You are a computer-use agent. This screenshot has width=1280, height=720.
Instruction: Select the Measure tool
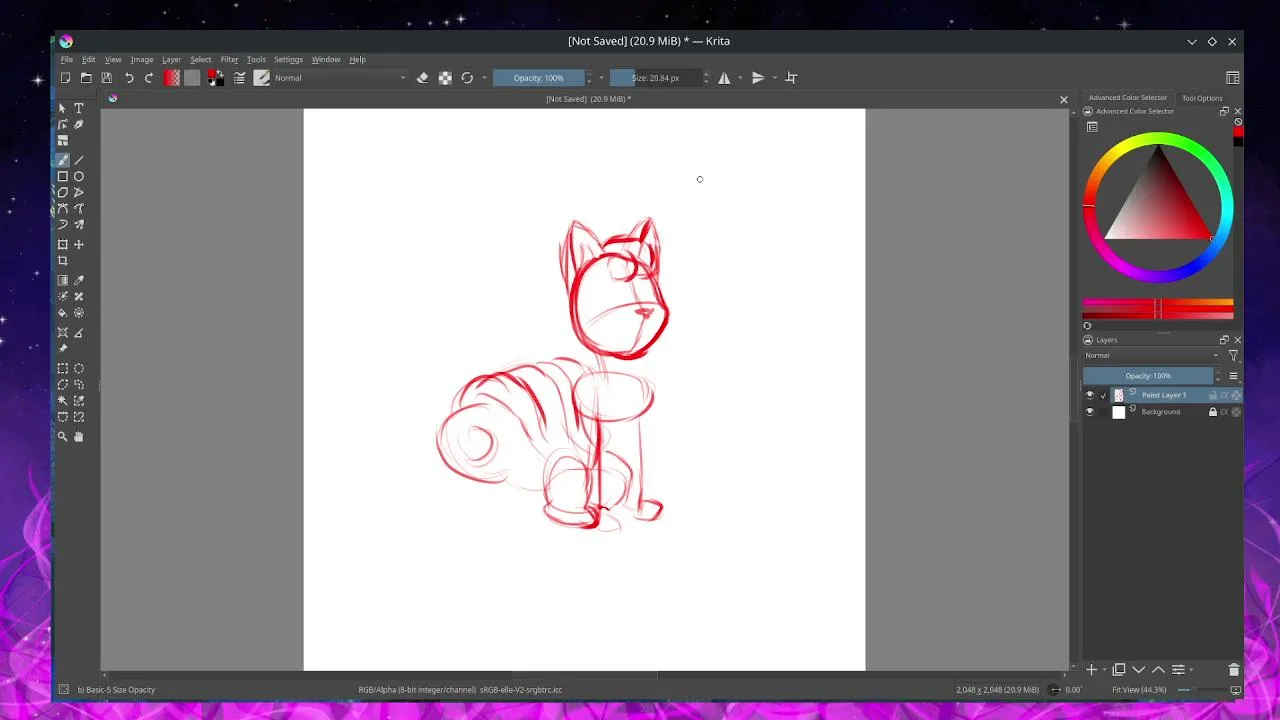coord(79,332)
